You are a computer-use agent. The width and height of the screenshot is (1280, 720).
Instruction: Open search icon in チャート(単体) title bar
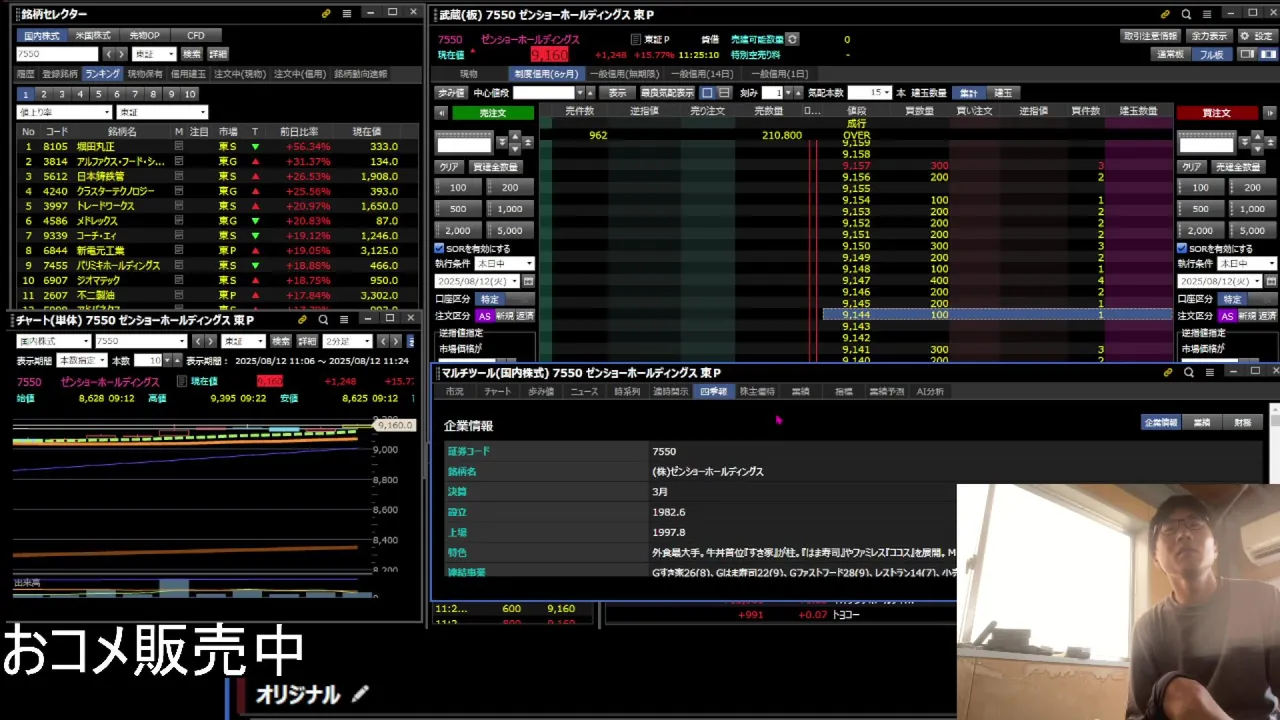tap(323, 319)
